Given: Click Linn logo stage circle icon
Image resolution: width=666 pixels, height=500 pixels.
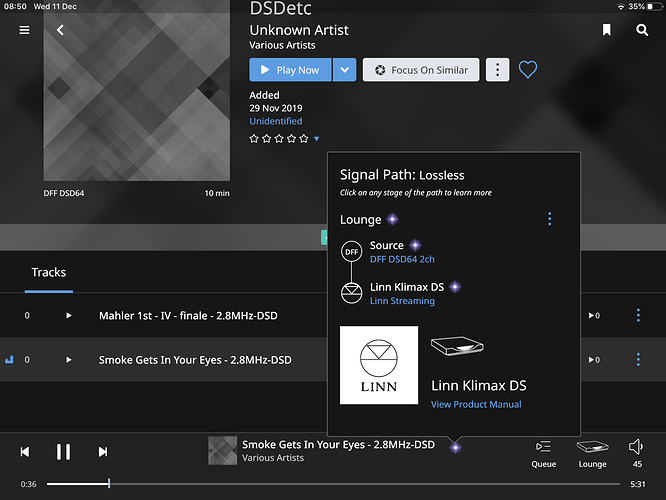Looking at the screenshot, I should coord(351,293).
